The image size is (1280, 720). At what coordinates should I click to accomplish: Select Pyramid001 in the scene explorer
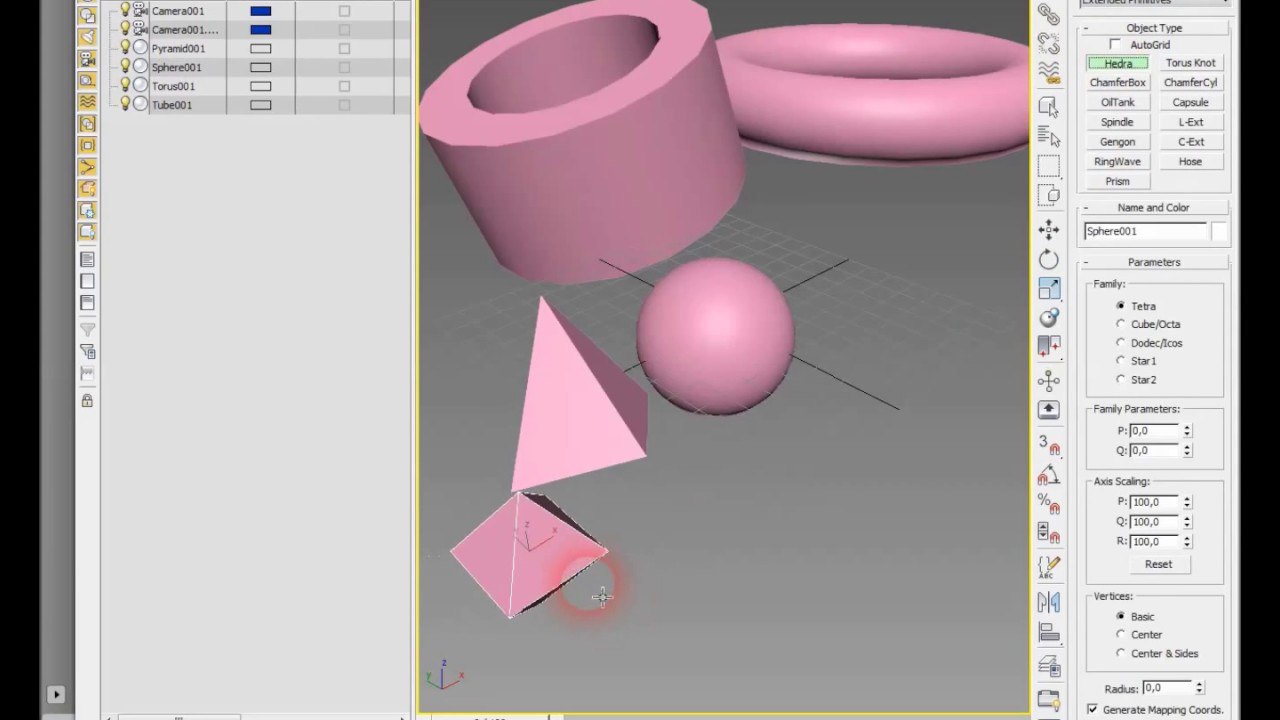(178, 48)
